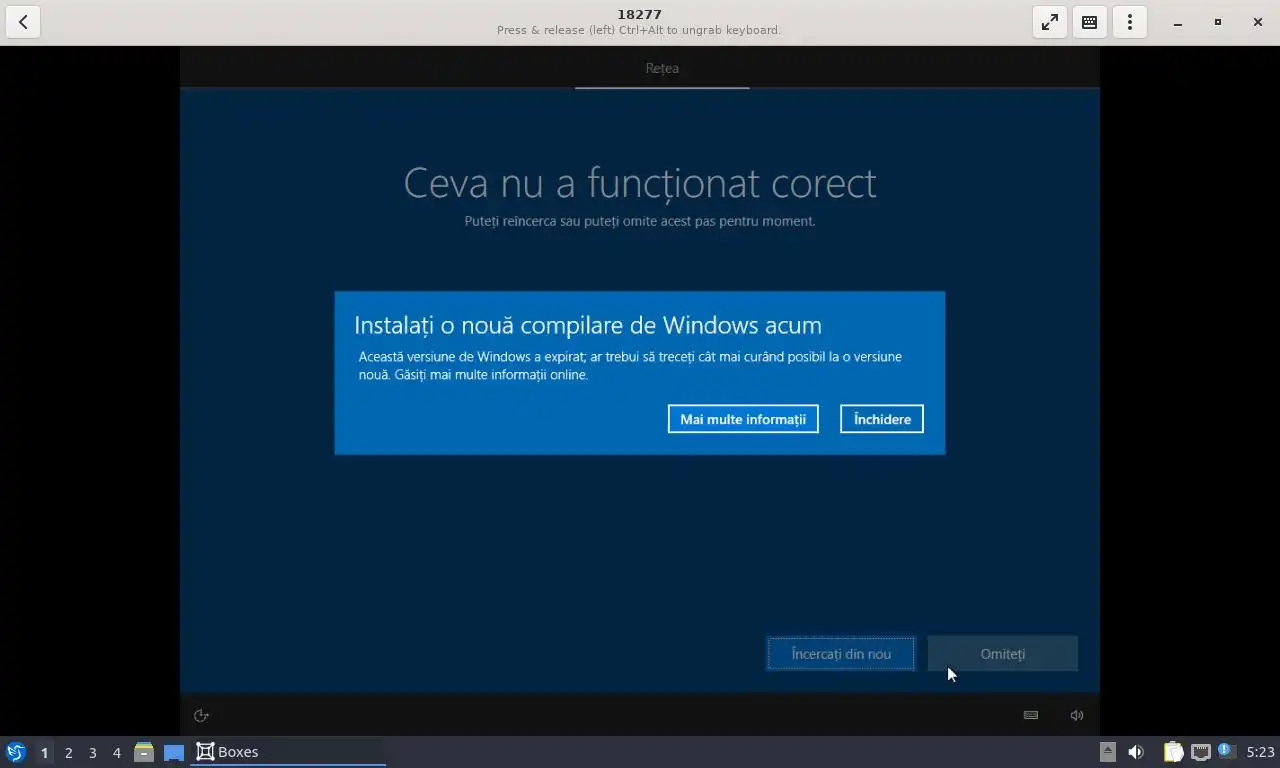
Task: Click the panel volume speaker icon
Action: click(1136, 752)
